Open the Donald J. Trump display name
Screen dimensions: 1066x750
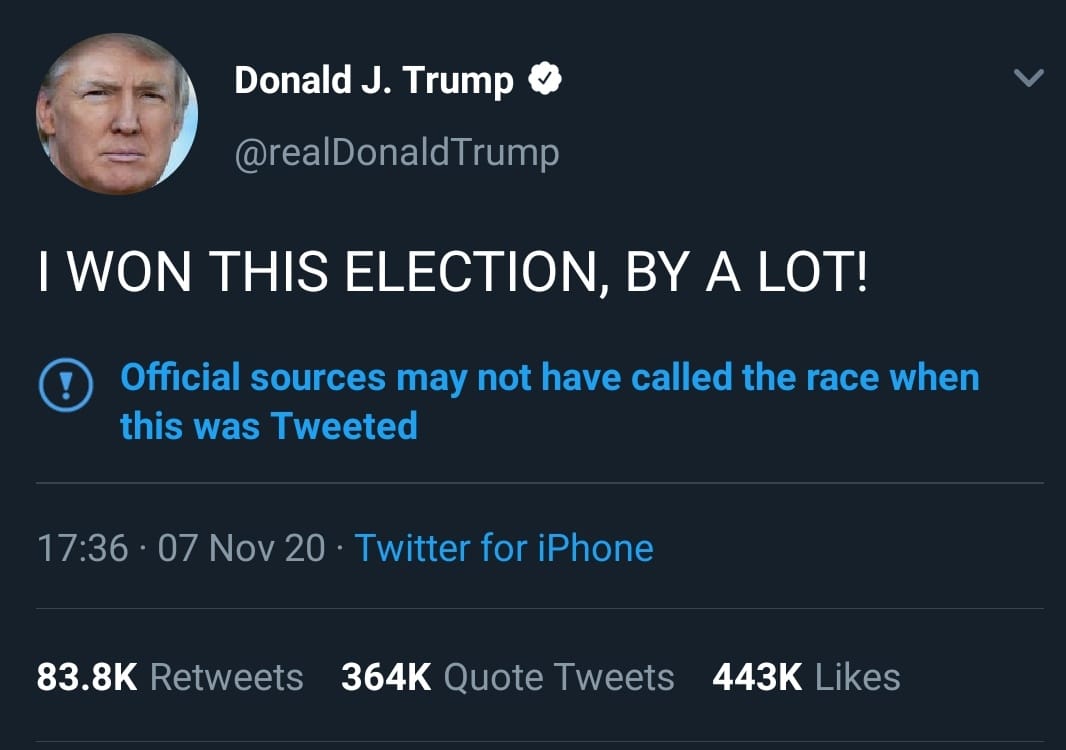(x=374, y=80)
